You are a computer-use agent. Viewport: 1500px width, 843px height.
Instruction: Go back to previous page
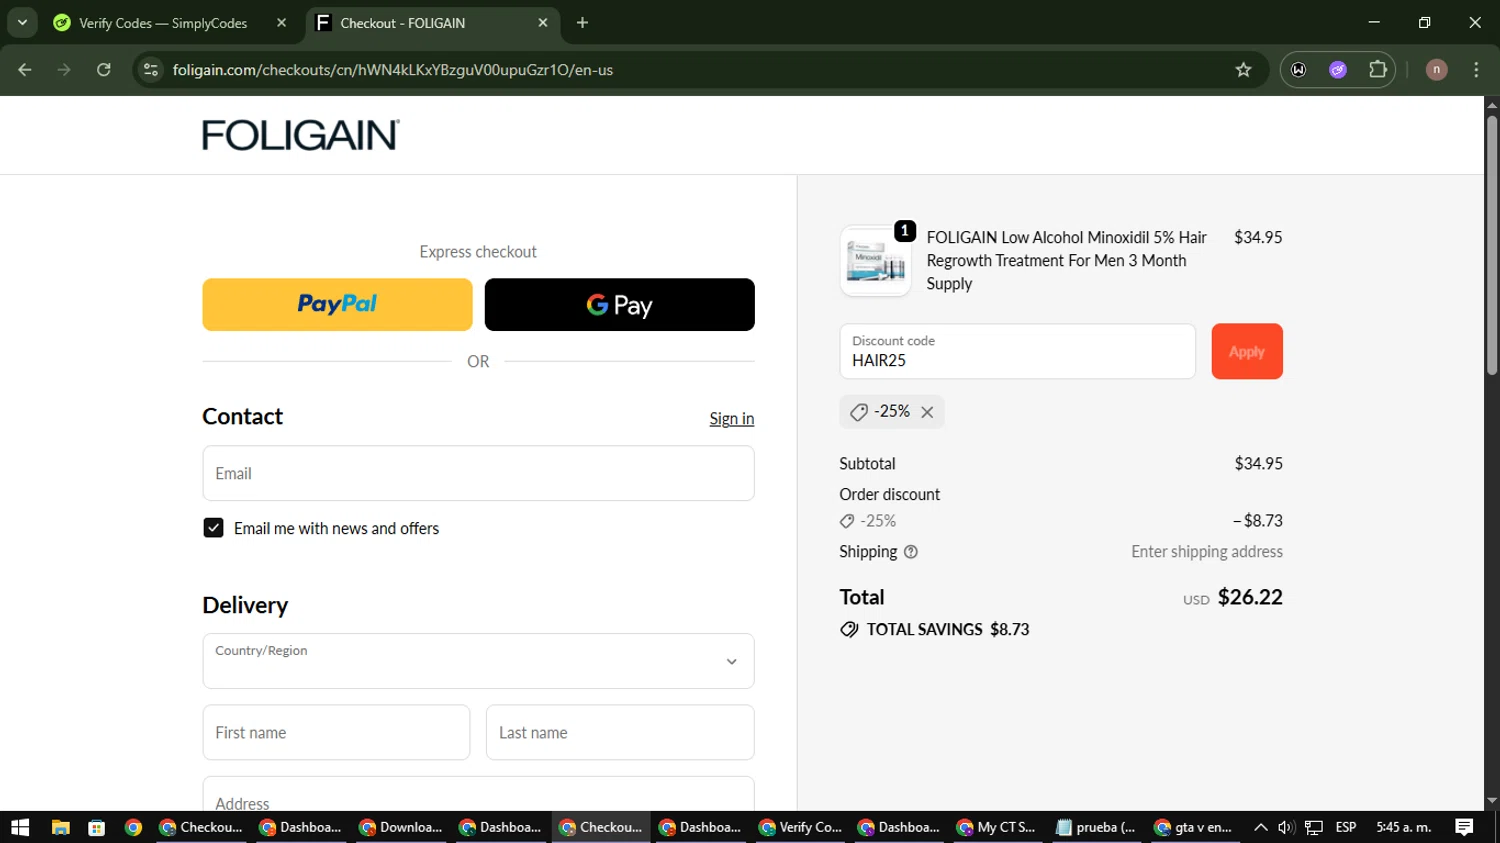[25, 70]
